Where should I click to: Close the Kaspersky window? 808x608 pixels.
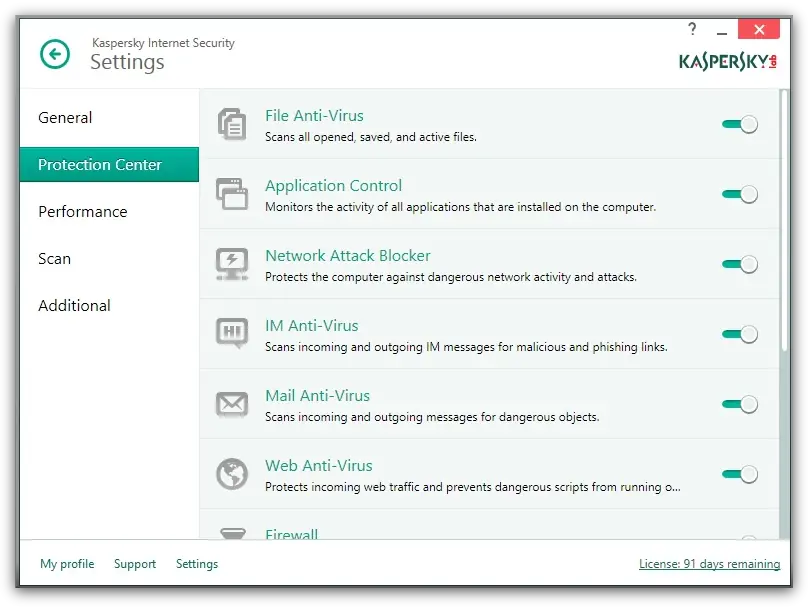(759, 29)
